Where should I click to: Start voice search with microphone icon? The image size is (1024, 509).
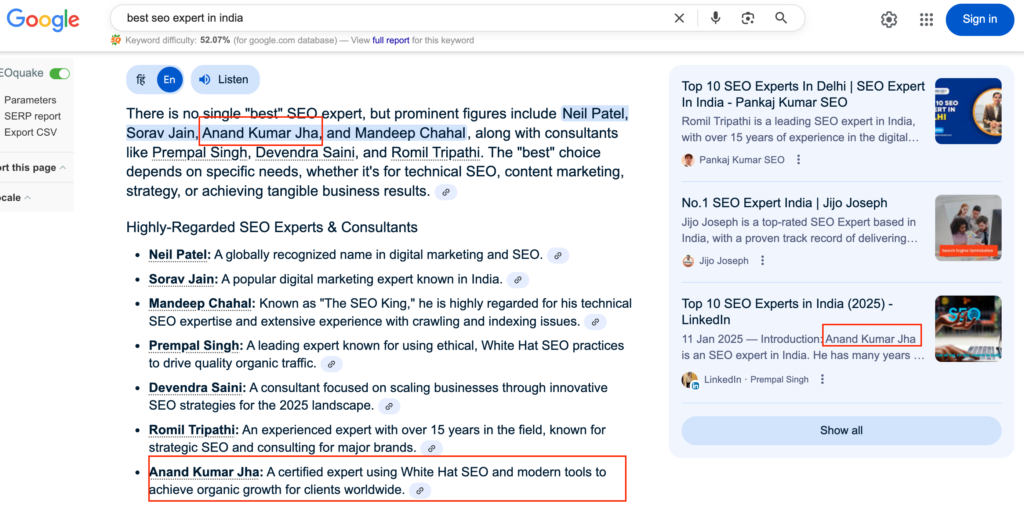(x=715, y=18)
